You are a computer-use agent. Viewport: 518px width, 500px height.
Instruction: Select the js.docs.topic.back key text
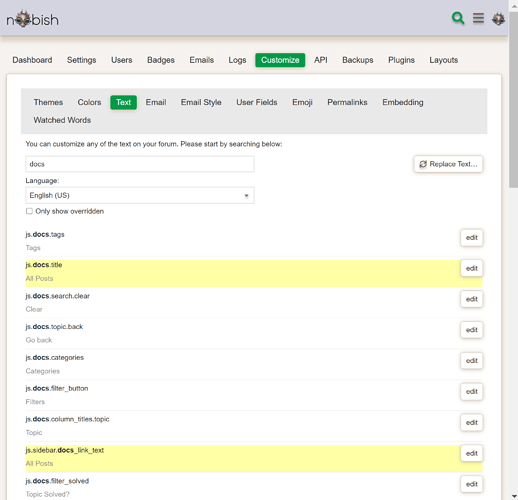(54, 327)
